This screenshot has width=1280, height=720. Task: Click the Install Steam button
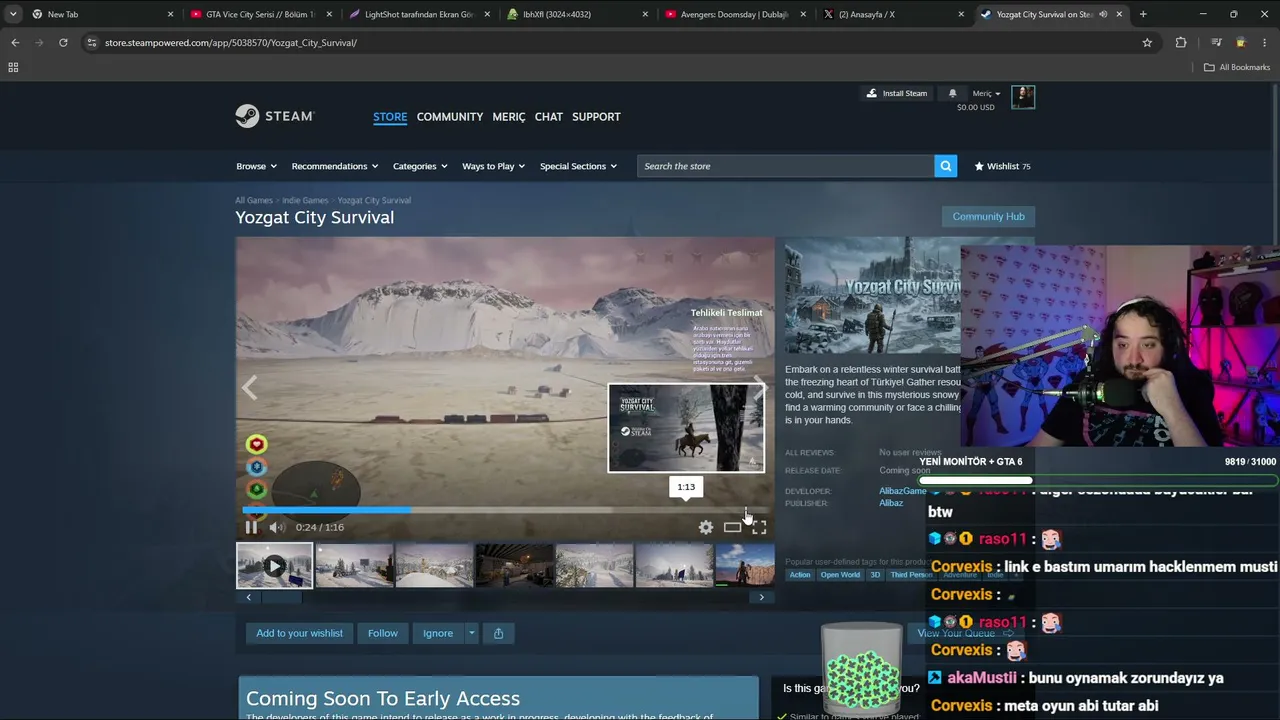click(x=896, y=93)
